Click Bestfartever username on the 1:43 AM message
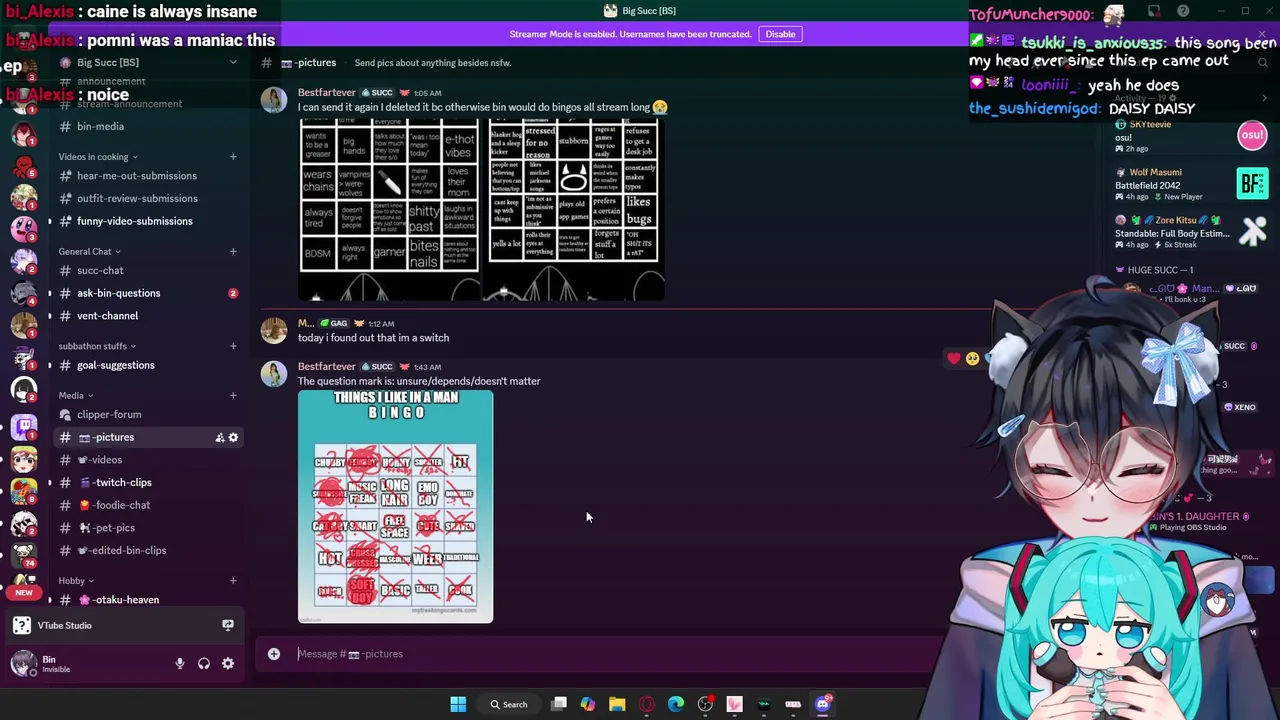 327,367
